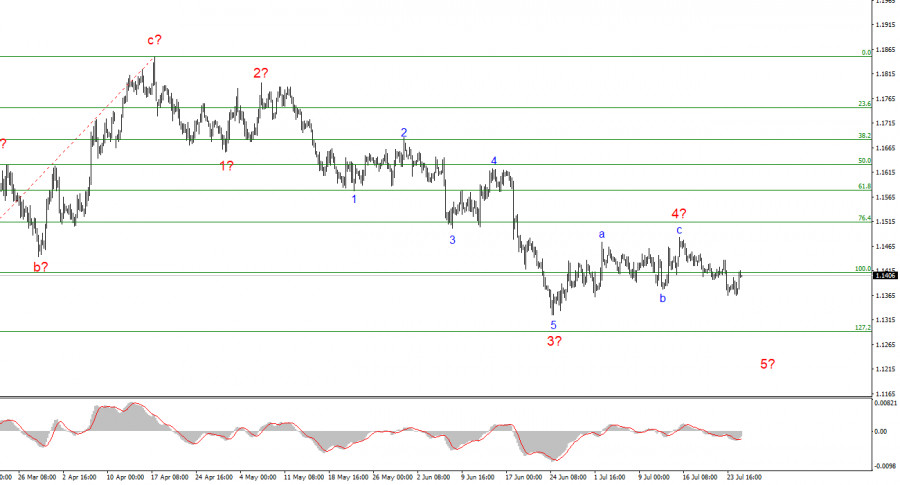Click the blue "b" corrective wave label
This screenshot has height=485, width=900.
662,298
